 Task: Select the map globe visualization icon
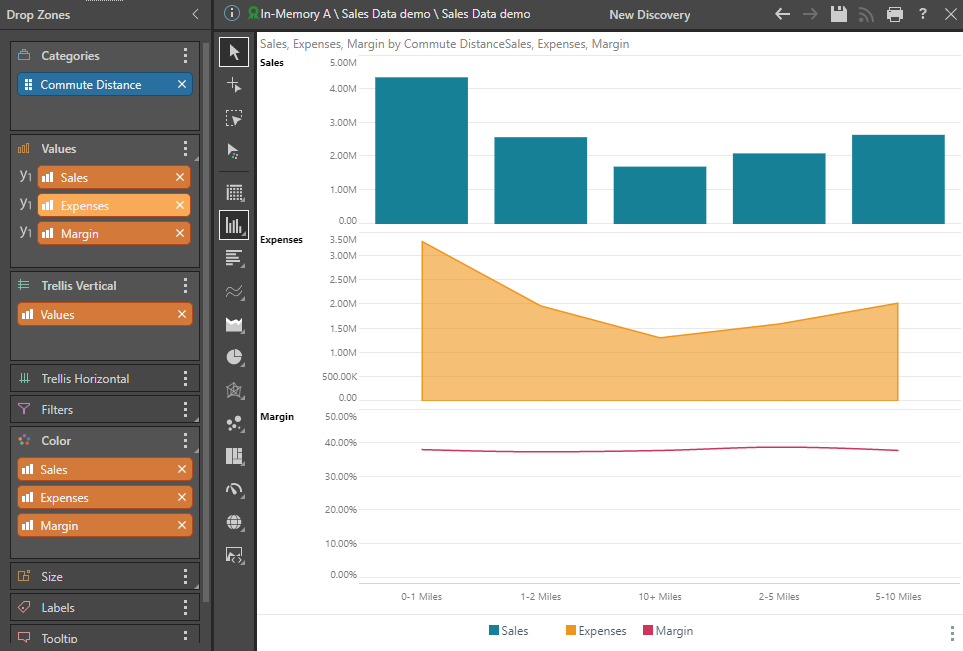coord(234,522)
